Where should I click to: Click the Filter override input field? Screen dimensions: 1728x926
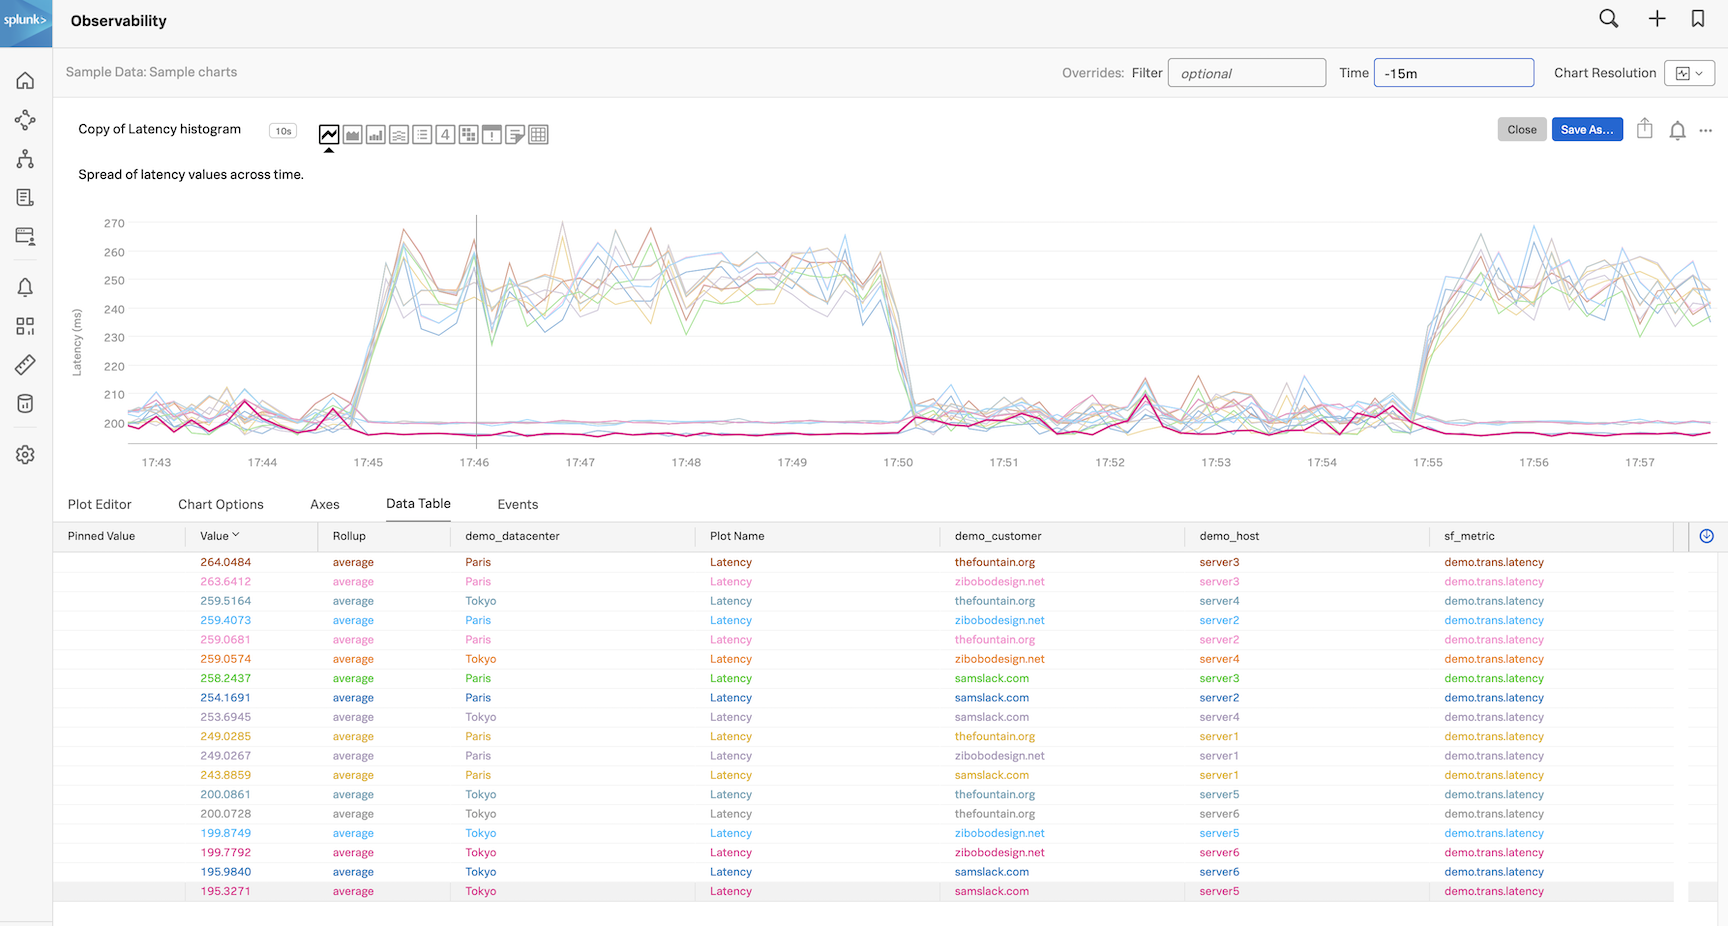click(x=1246, y=73)
